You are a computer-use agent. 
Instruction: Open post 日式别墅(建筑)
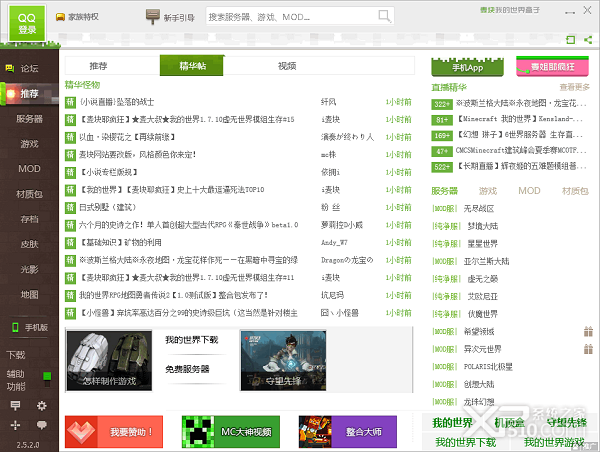(107, 207)
